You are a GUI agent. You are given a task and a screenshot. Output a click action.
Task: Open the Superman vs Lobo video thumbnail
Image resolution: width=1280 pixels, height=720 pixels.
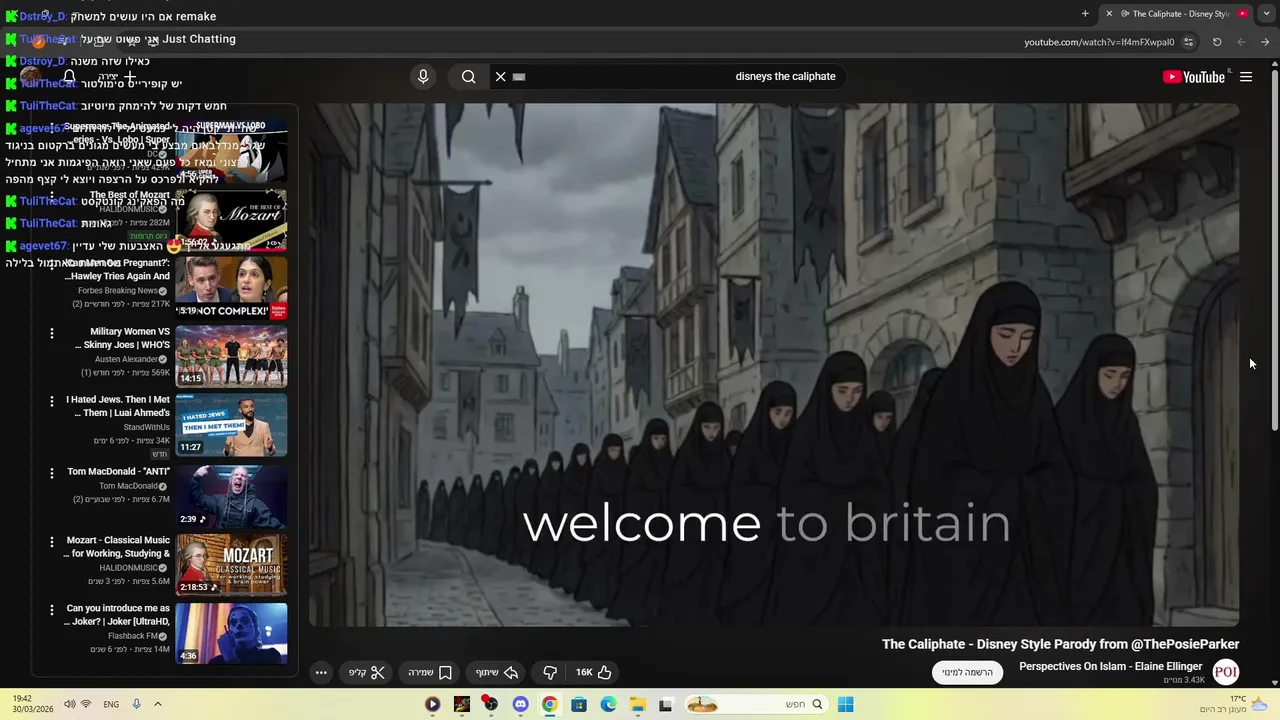[231, 152]
